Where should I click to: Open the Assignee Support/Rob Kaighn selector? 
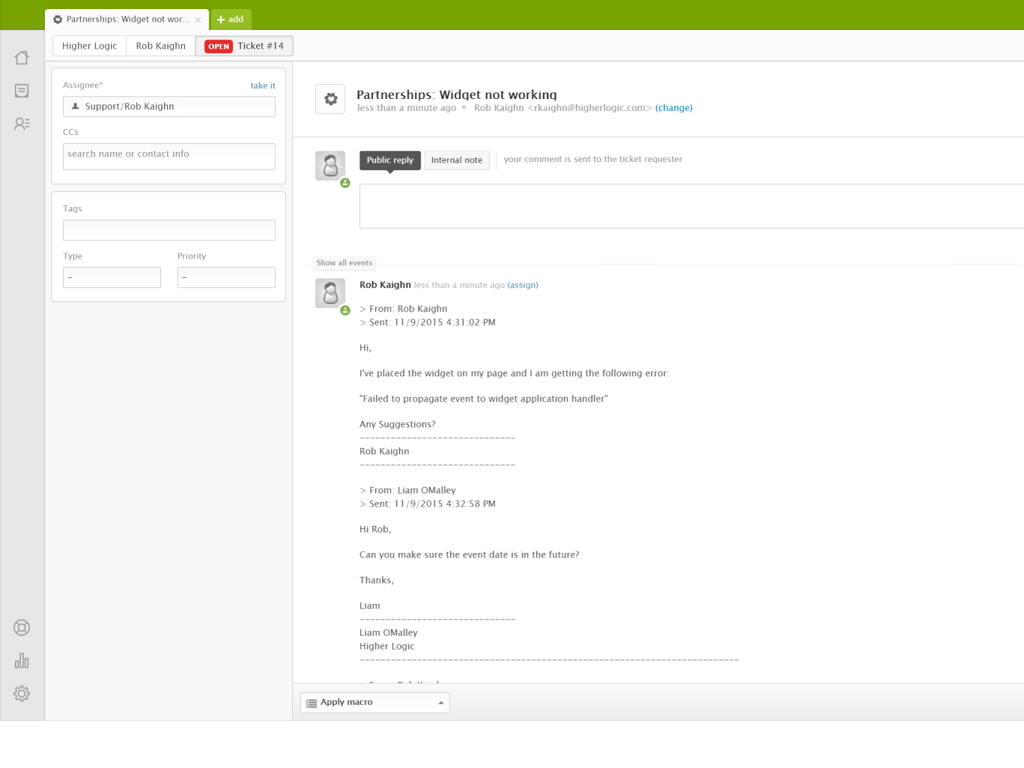tap(169, 106)
